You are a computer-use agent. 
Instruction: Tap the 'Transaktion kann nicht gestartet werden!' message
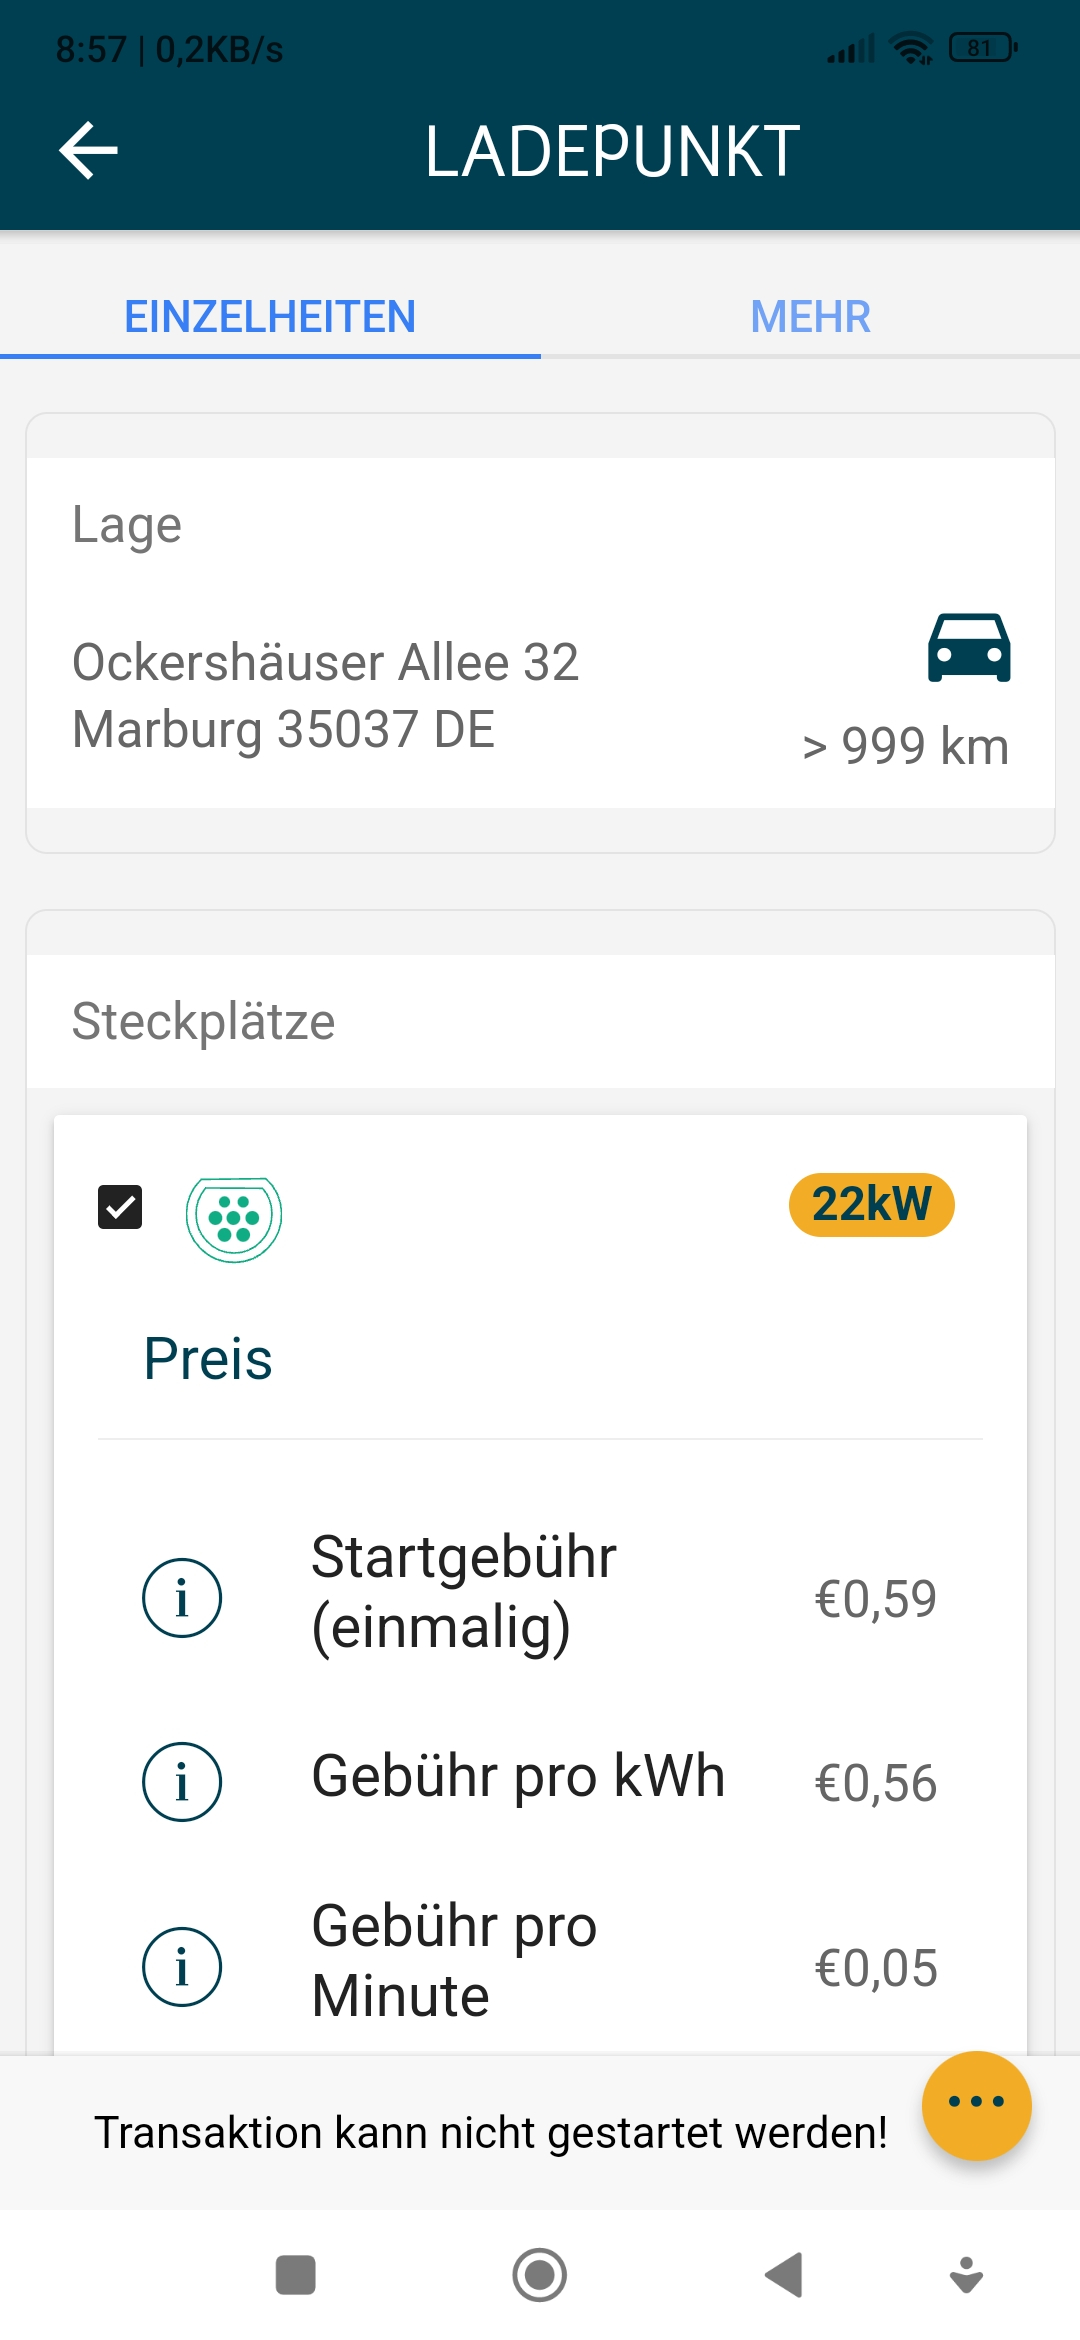490,2132
